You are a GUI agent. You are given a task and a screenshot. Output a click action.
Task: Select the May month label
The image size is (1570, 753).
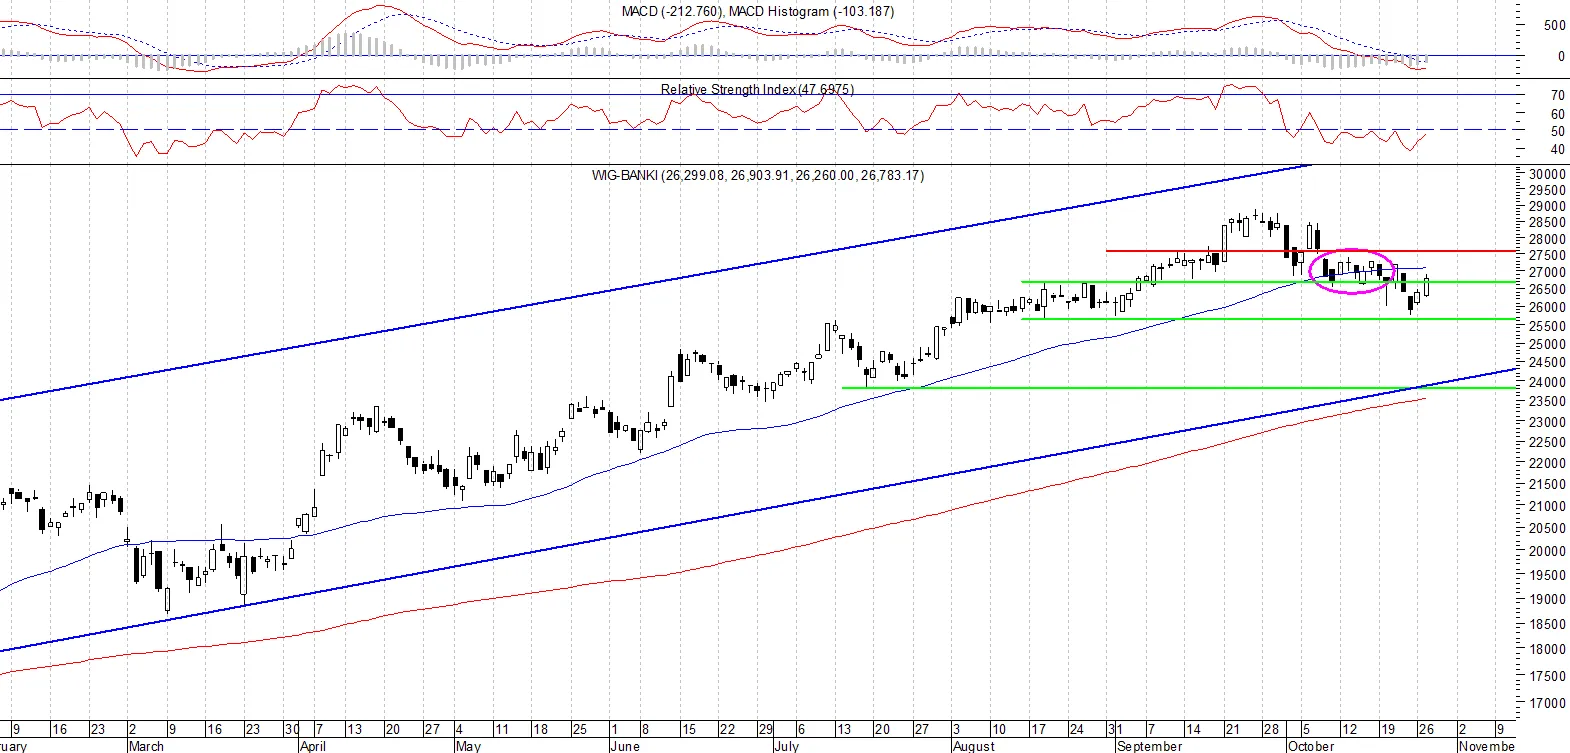click(x=468, y=746)
